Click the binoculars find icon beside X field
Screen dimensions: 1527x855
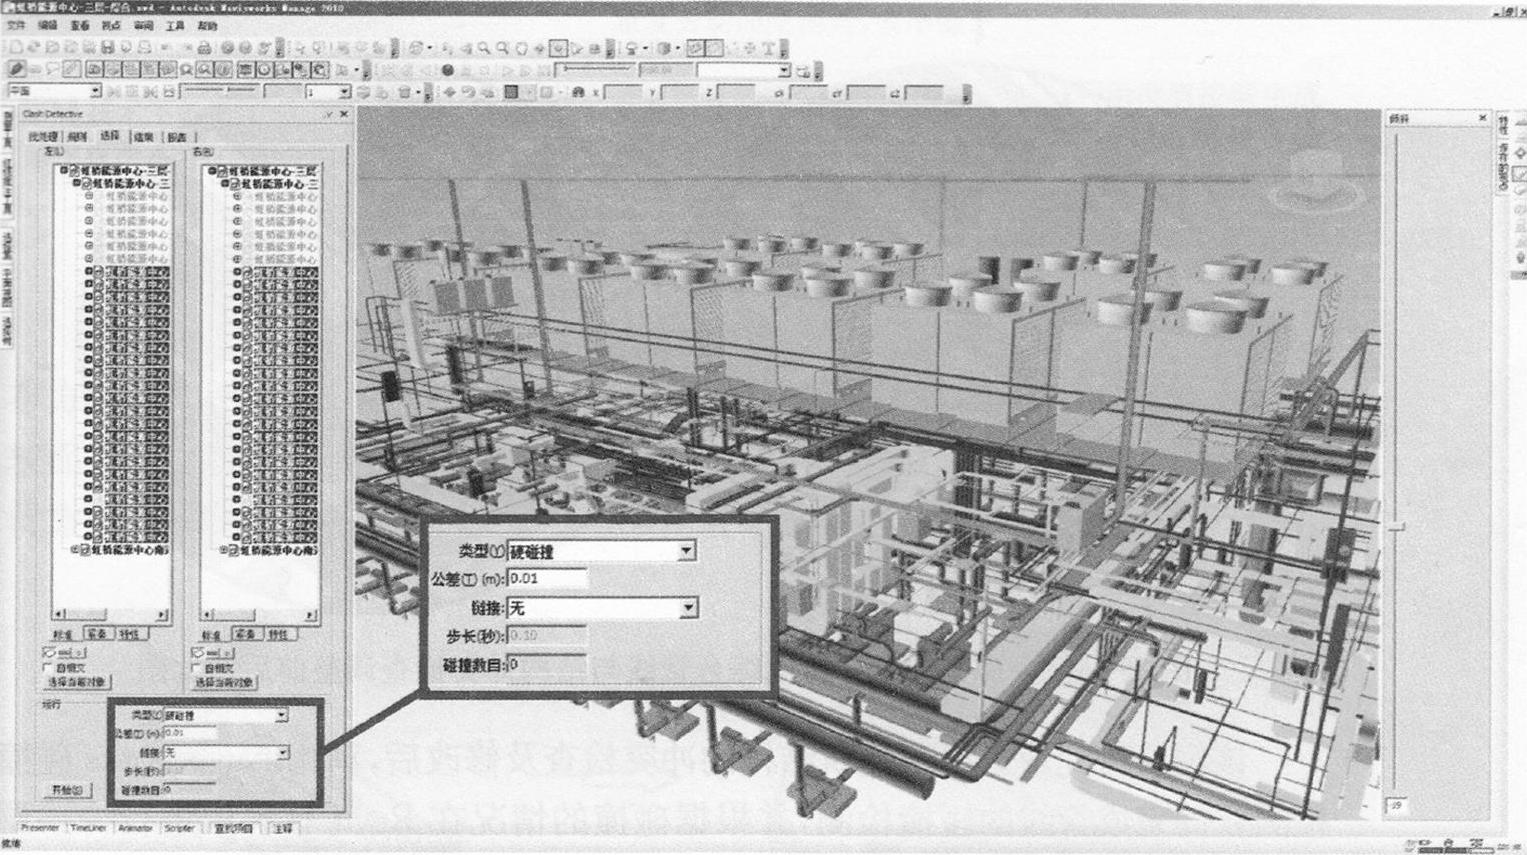578,92
